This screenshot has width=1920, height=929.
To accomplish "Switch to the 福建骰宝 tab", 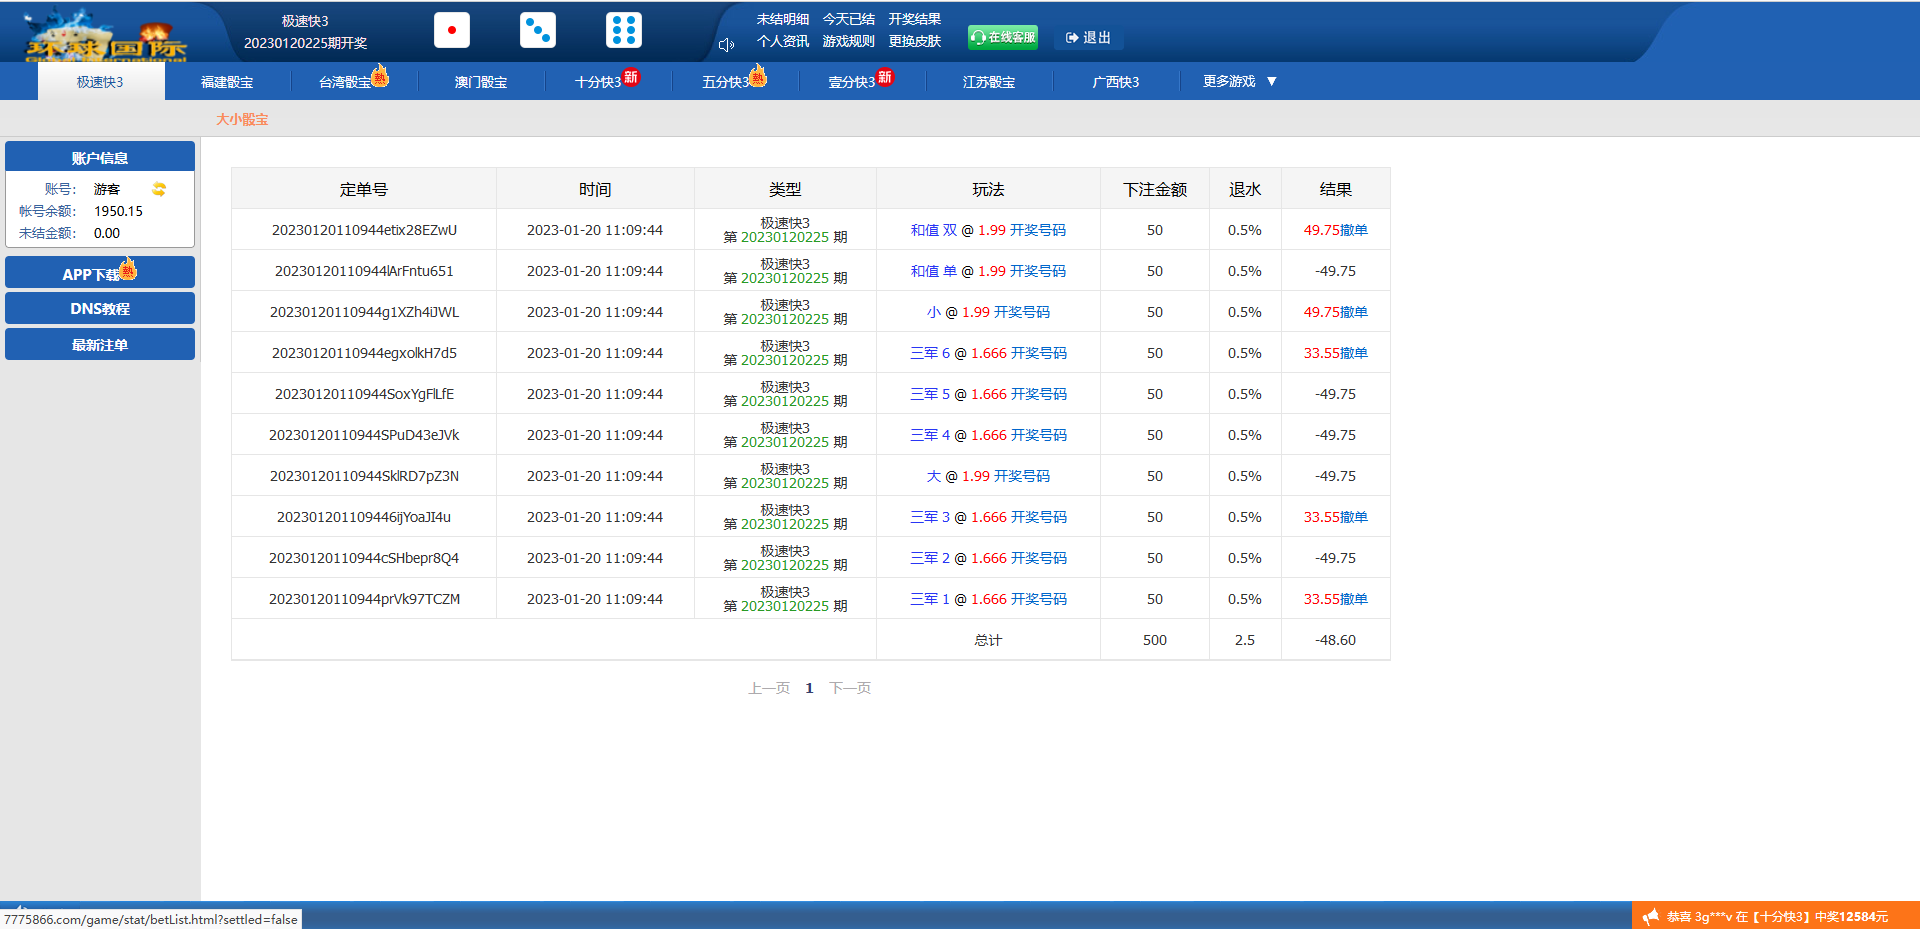I will 227,82.
